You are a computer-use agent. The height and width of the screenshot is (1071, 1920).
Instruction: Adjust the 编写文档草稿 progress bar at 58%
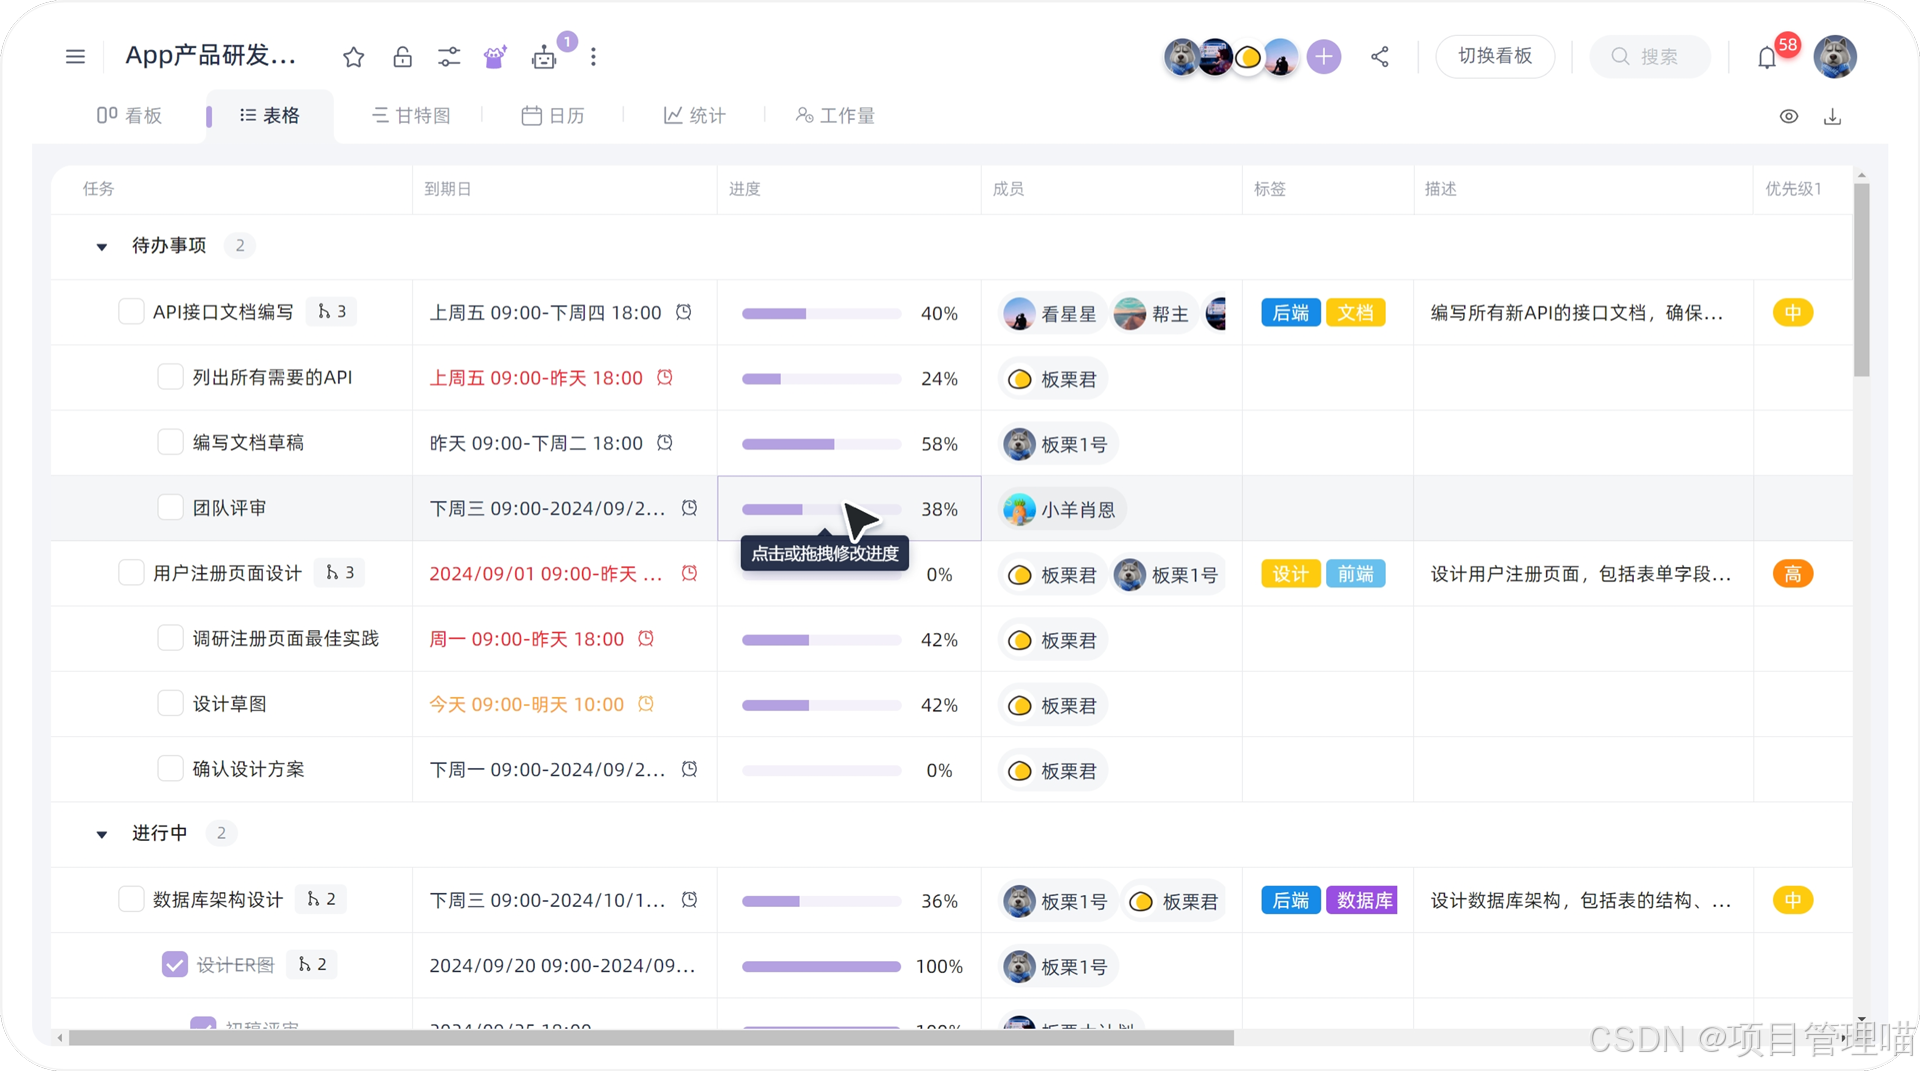coord(822,444)
